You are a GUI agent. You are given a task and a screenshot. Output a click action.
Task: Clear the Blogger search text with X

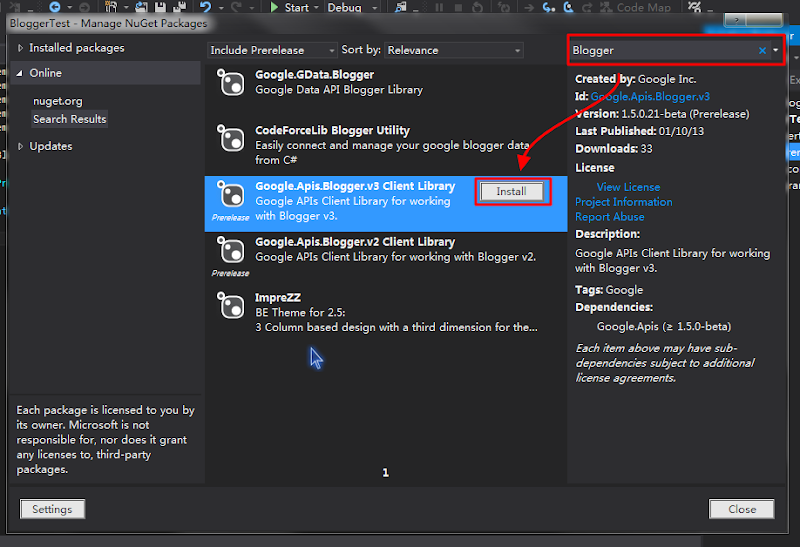point(762,50)
